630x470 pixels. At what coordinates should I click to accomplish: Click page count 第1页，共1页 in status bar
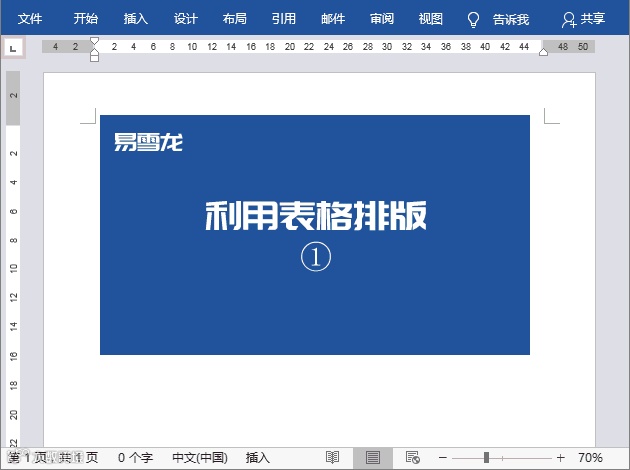coord(53,458)
